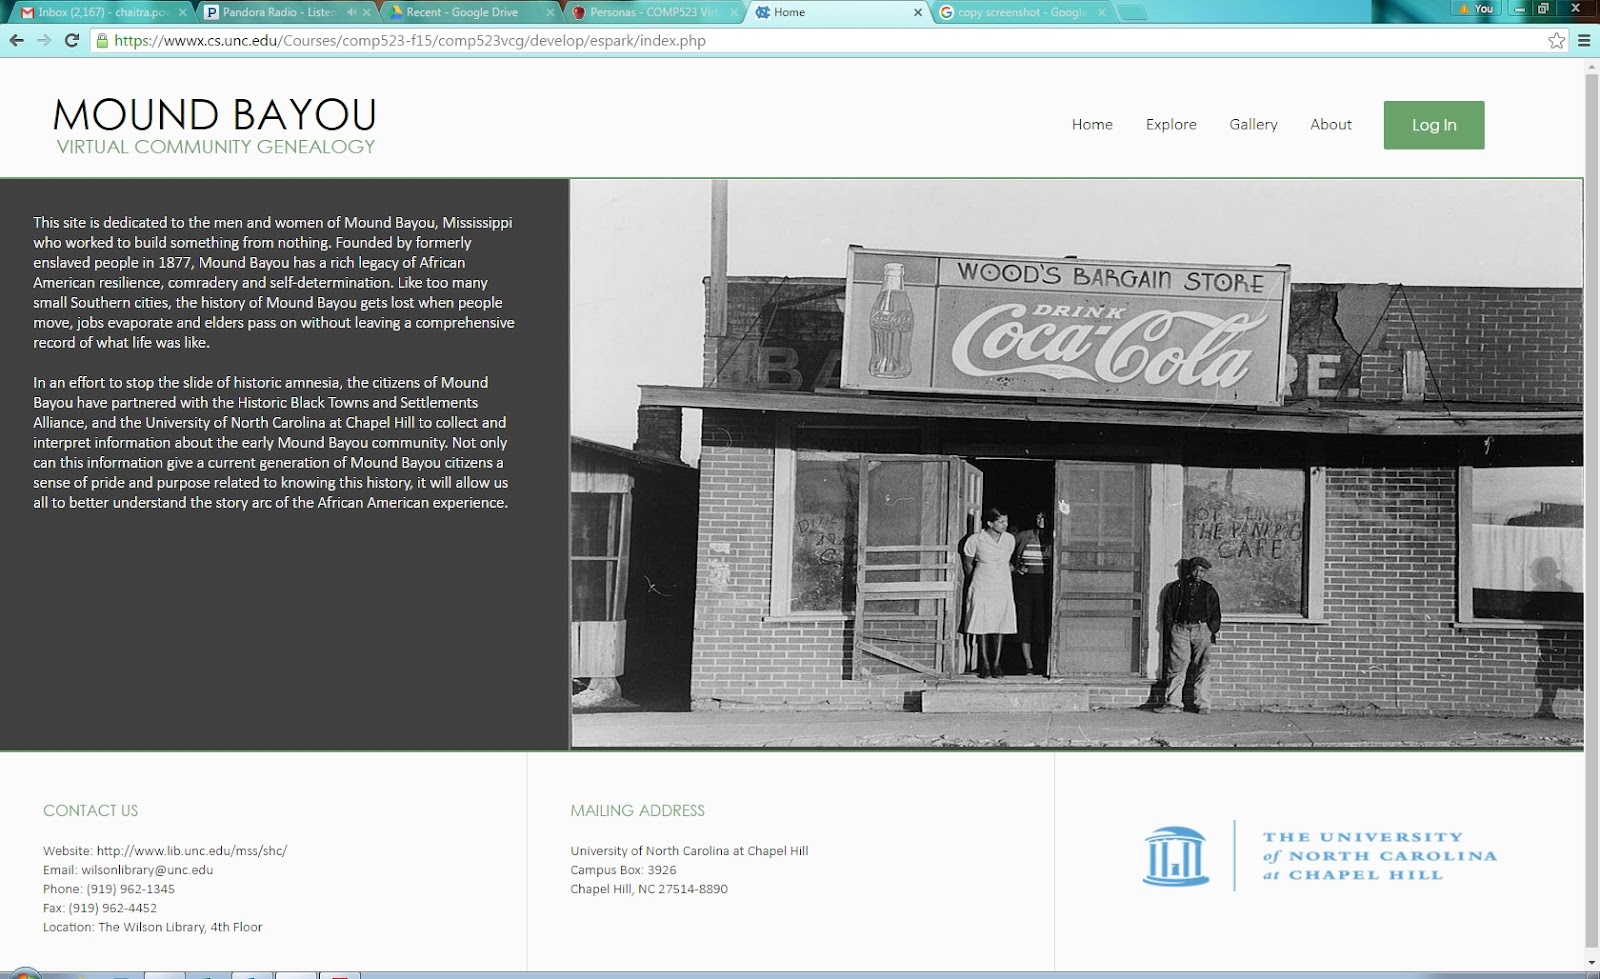The height and width of the screenshot is (979, 1600).
Task: Click the page scrollbar down arrow
Action: [1592, 963]
